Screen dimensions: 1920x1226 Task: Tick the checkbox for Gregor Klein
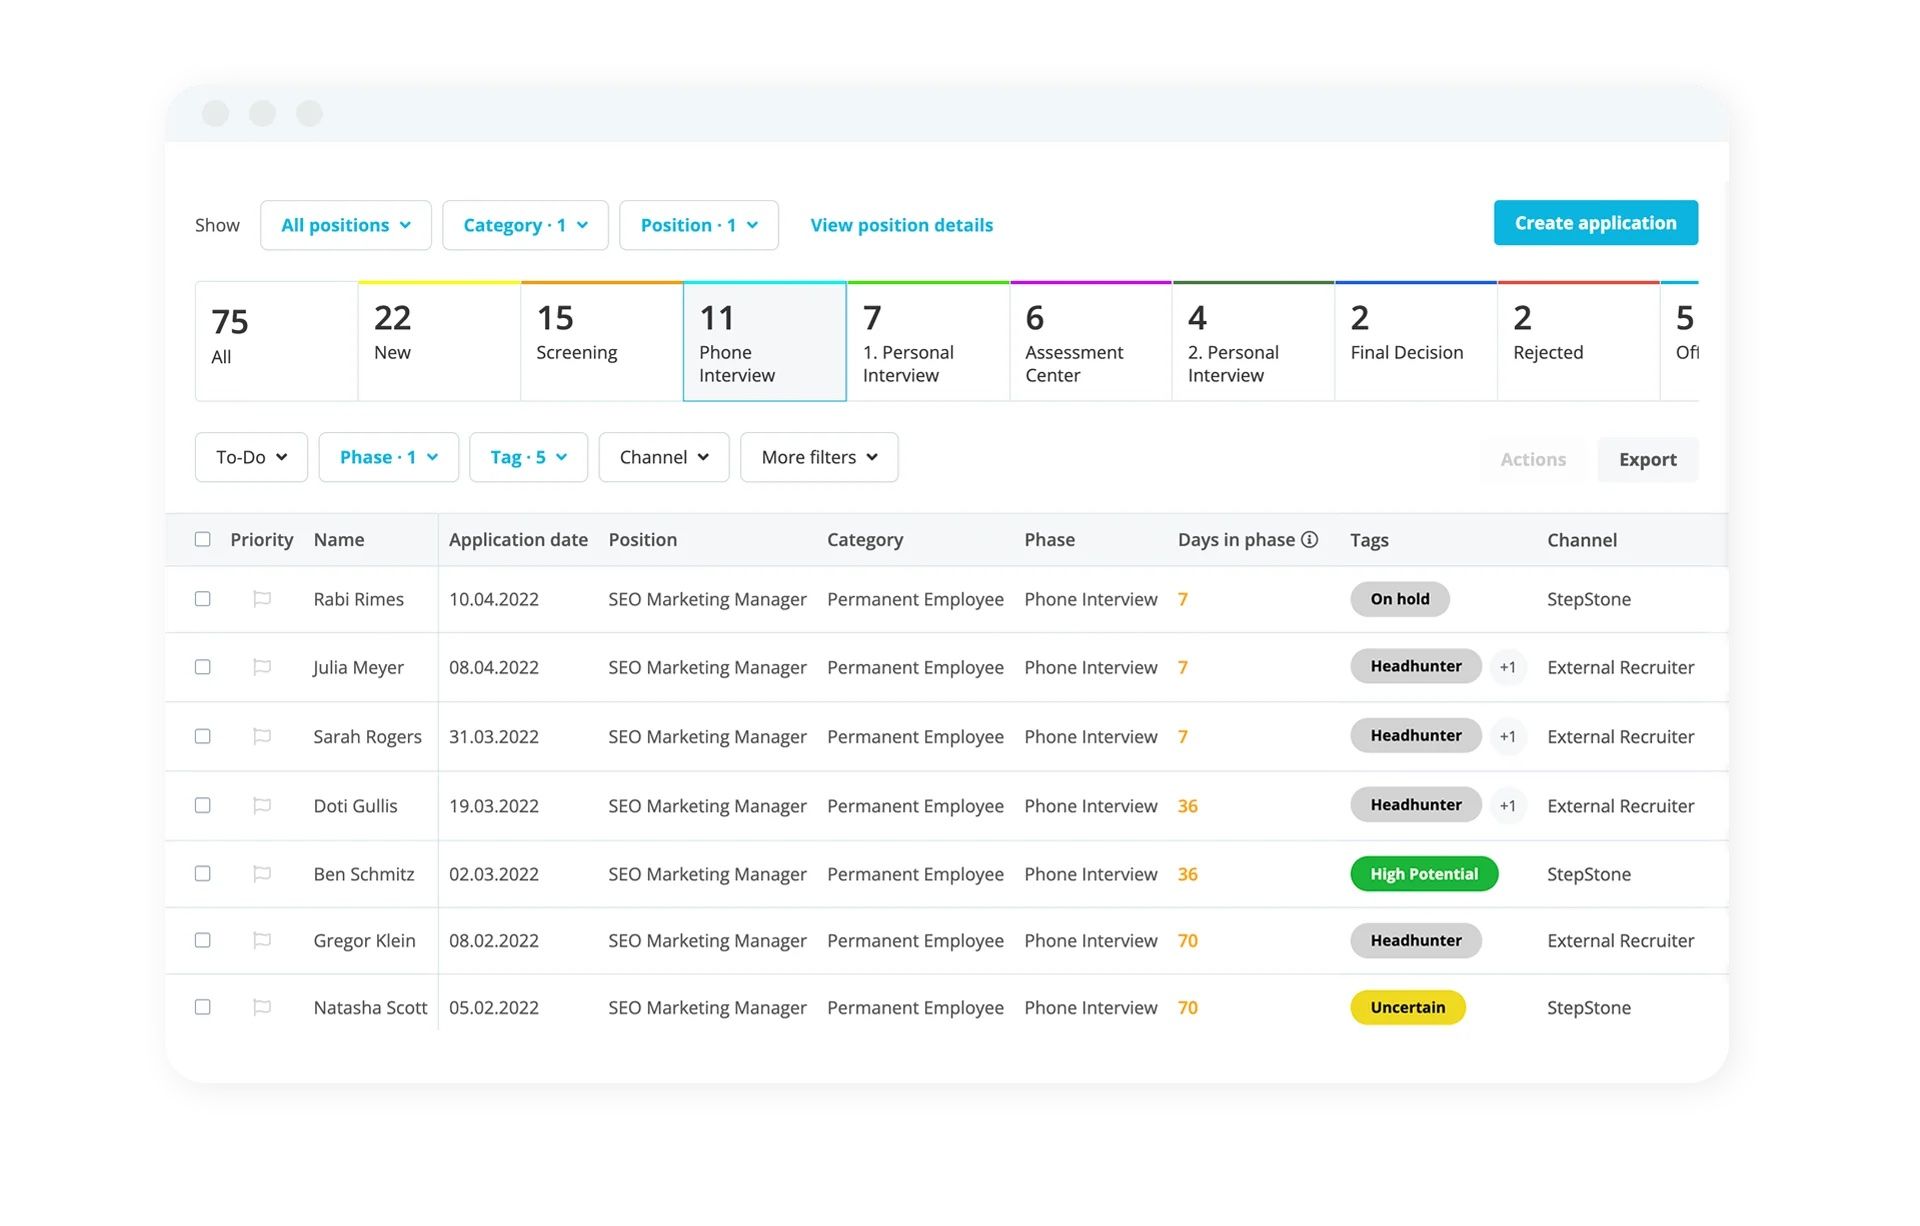coord(203,940)
